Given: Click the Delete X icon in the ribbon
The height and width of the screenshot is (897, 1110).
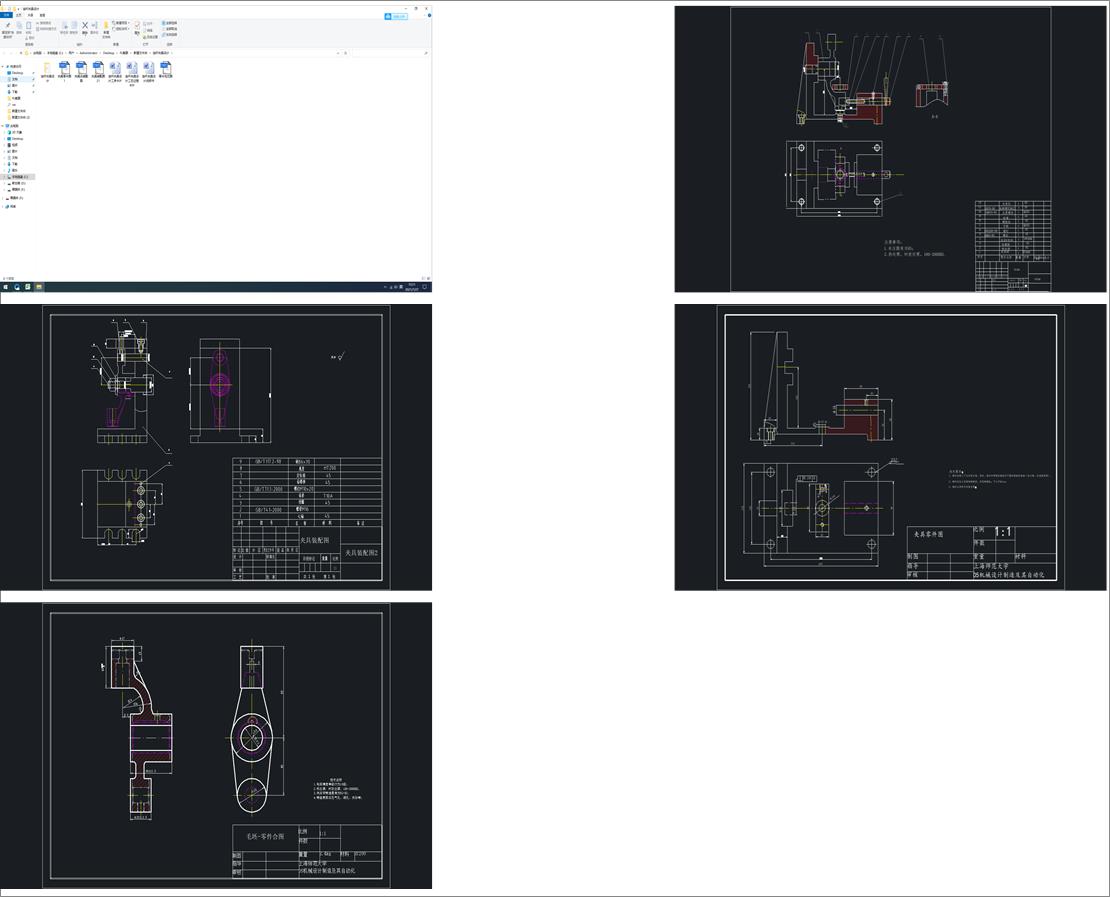Looking at the screenshot, I should tap(85, 25).
